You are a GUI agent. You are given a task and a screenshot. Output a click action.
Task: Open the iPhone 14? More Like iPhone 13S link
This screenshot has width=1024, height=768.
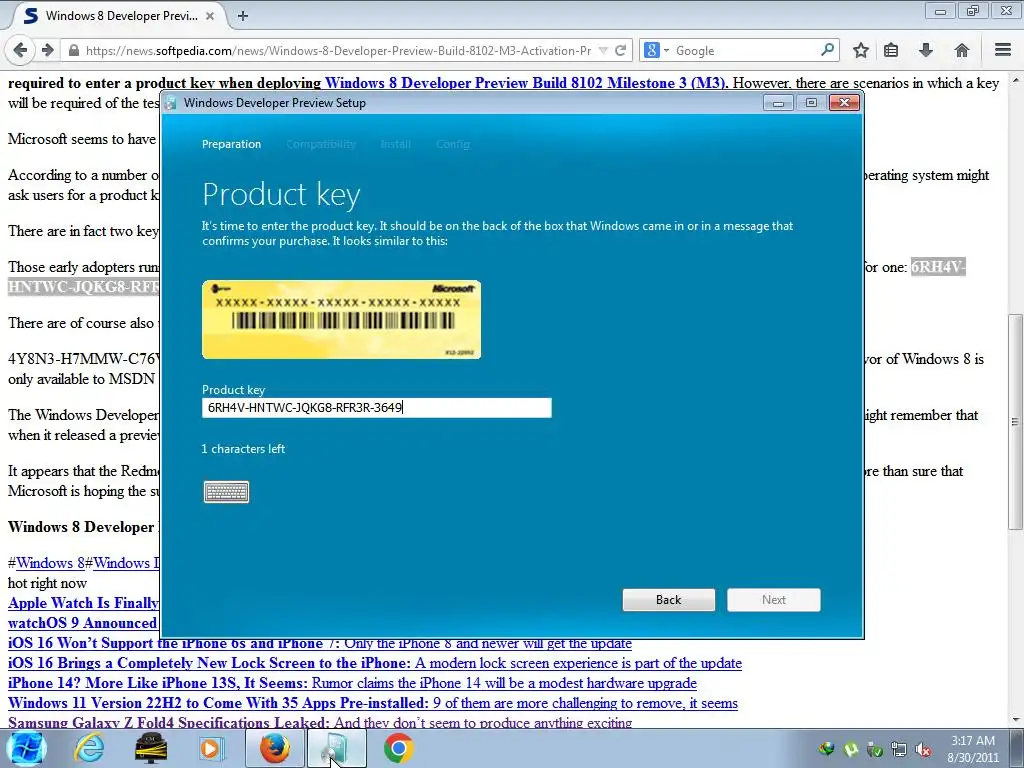352,683
